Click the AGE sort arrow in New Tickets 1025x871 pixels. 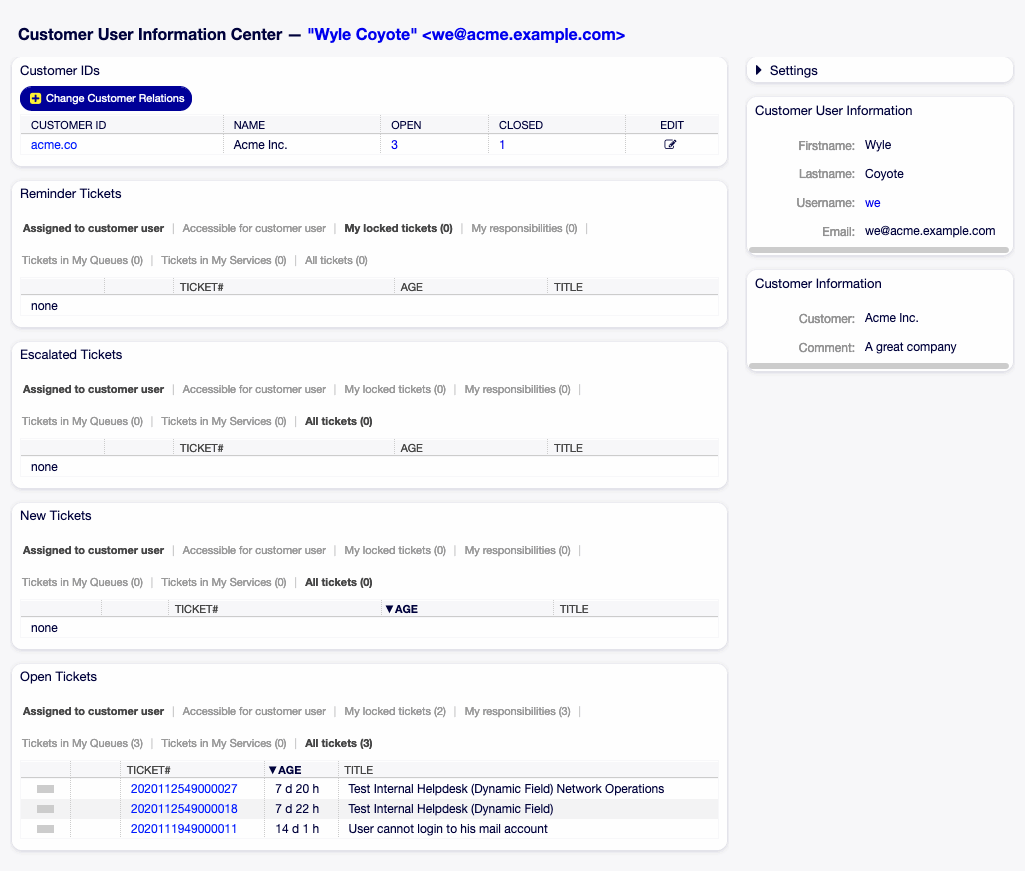click(x=389, y=608)
